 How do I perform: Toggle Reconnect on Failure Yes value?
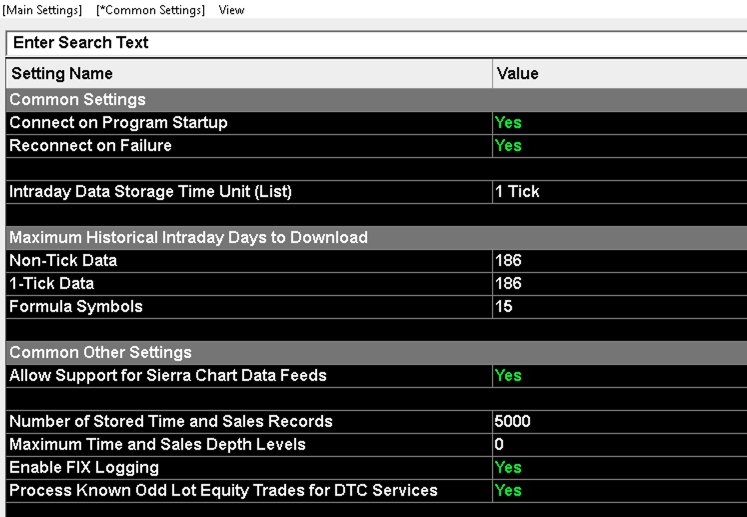[619, 146]
